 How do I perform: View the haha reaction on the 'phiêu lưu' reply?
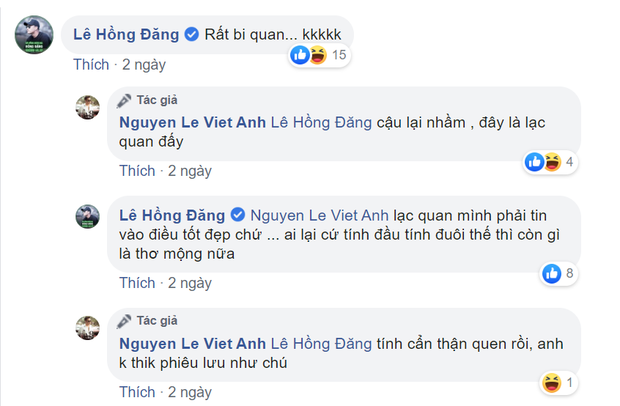[x=552, y=382]
